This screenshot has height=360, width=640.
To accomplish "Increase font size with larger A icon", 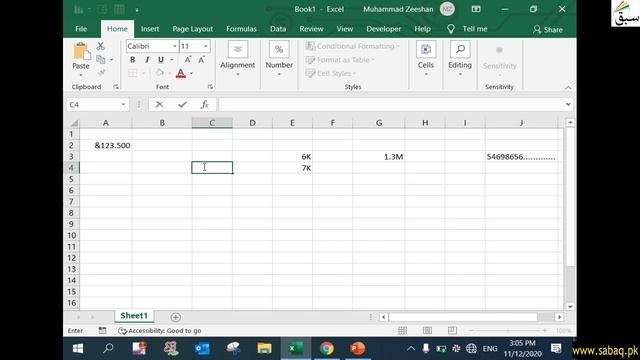I will (187, 60).
